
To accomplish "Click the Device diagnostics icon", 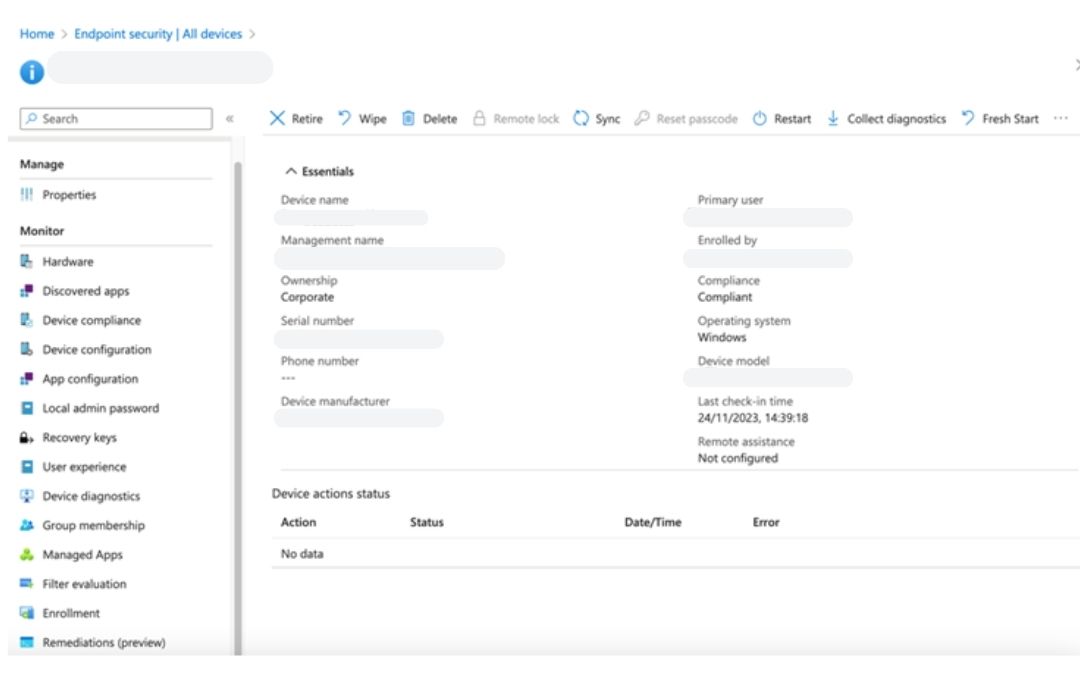I will pos(27,496).
